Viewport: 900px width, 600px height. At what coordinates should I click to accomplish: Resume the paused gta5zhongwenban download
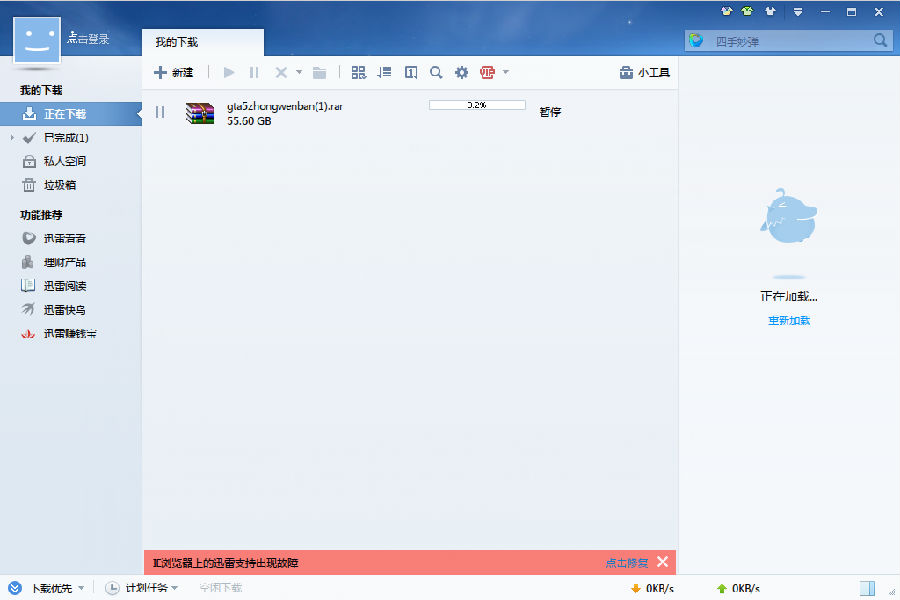point(159,111)
